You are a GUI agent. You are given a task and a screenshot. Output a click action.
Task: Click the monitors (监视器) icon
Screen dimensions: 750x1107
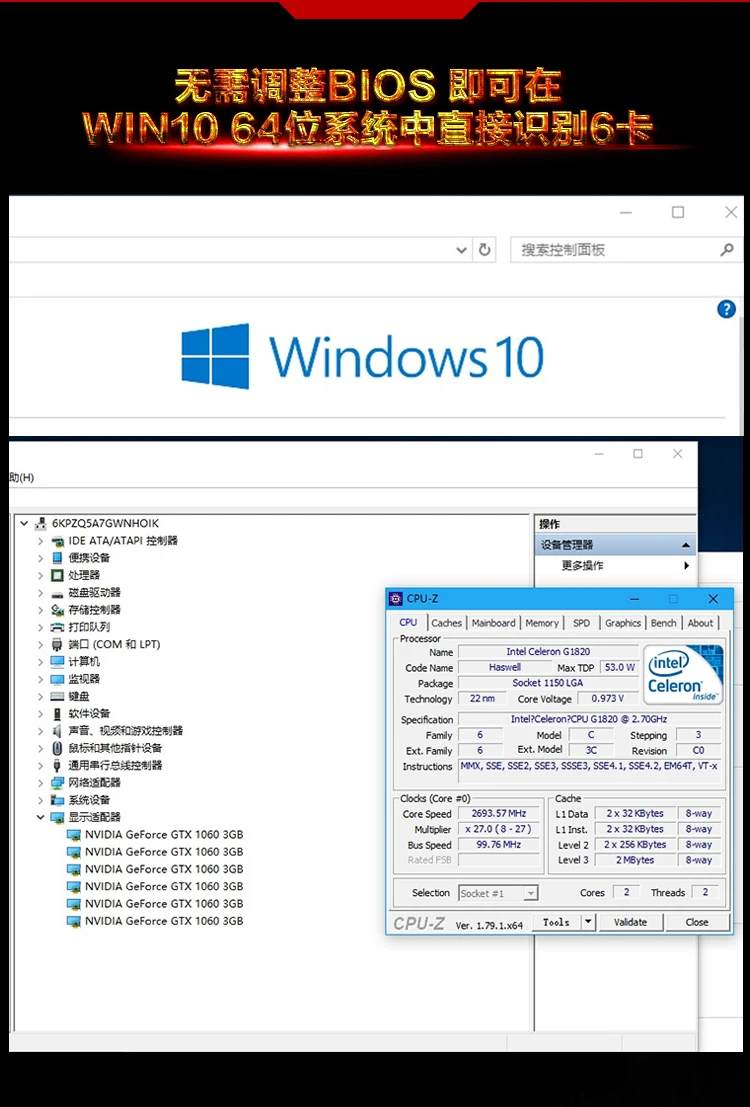57,679
